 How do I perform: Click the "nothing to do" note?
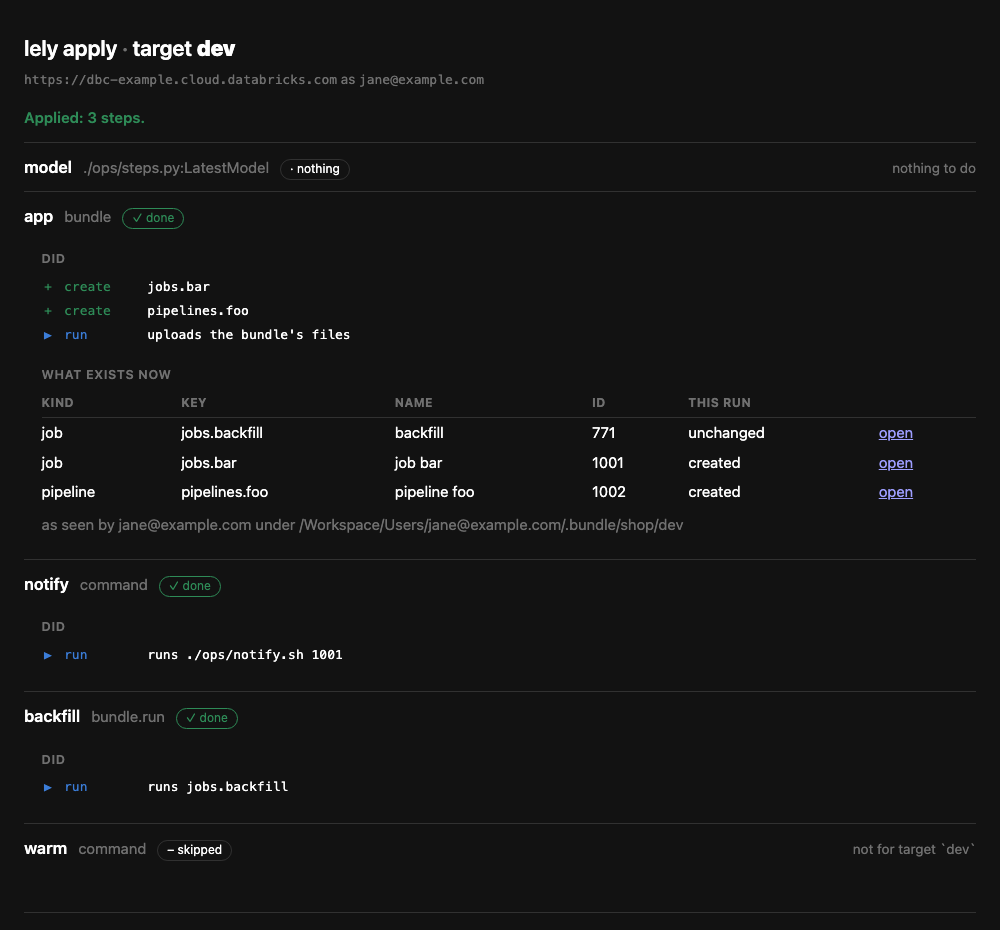click(934, 168)
